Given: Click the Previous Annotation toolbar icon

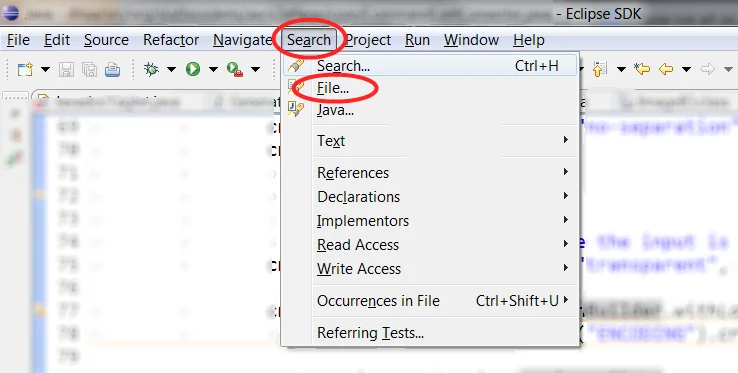Looking at the screenshot, I should point(600,69).
